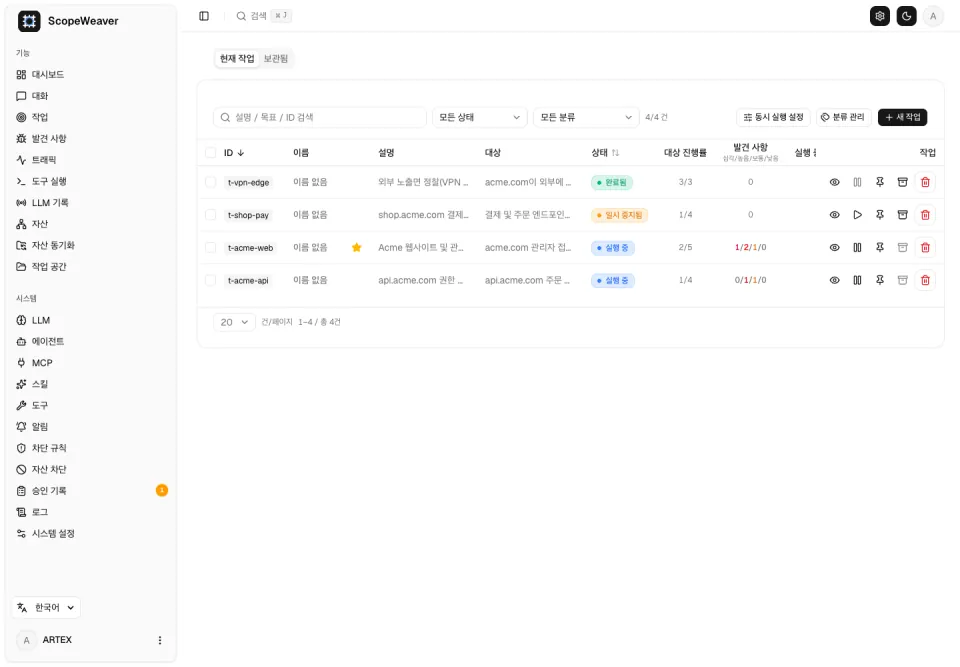Open user avatar in top right
960x667 pixels.
pyautogui.click(x=933, y=17)
